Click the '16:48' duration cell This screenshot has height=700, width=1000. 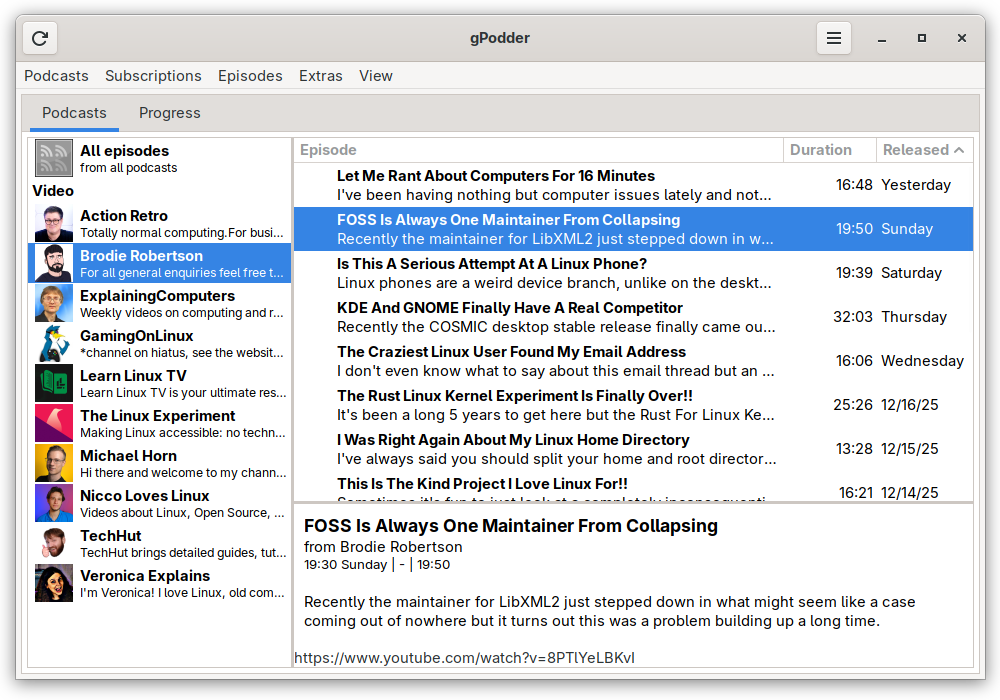(854, 185)
